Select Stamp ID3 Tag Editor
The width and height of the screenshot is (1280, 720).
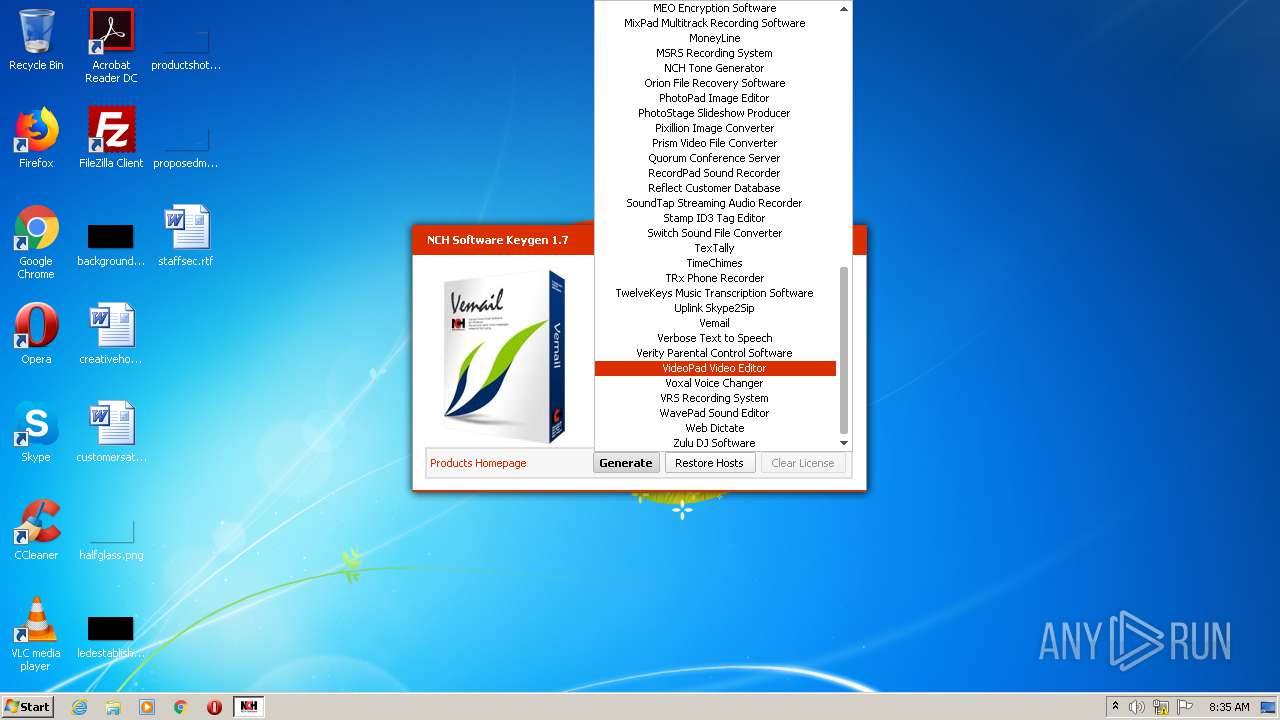click(x=715, y=218)
